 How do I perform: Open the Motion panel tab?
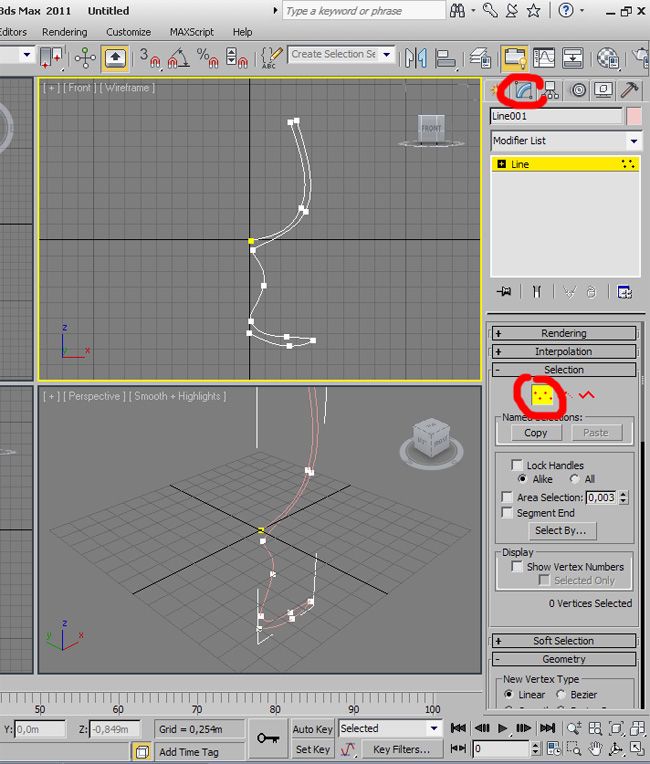[x=578, y=91]
